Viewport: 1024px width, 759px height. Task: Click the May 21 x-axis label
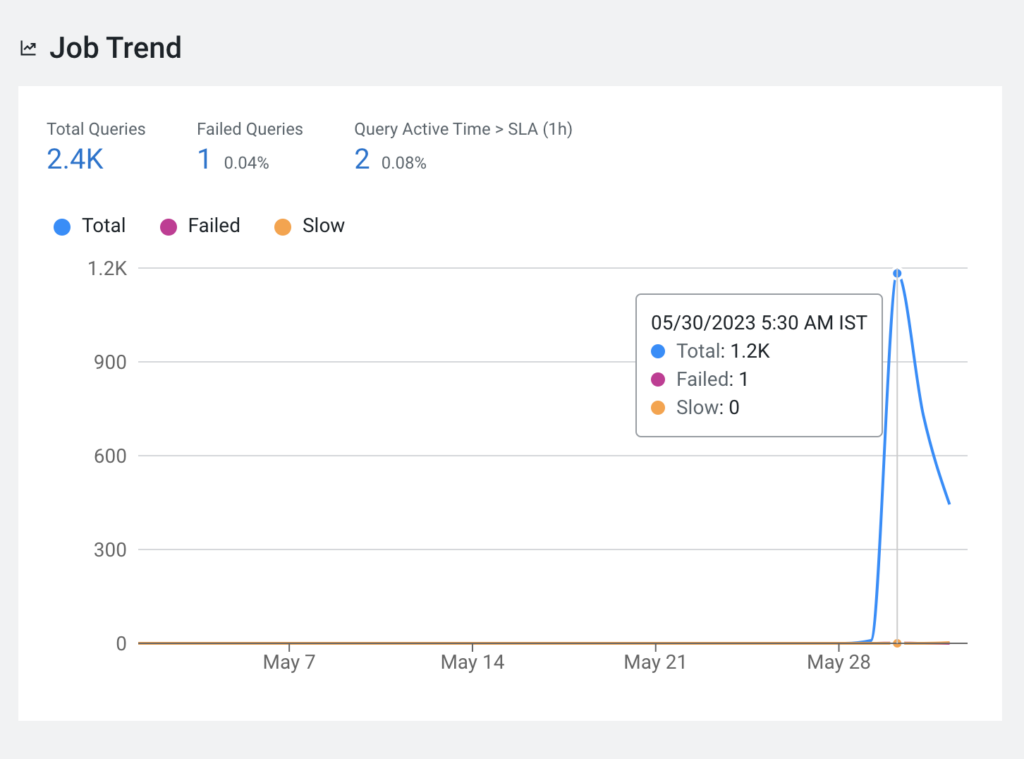655,663
